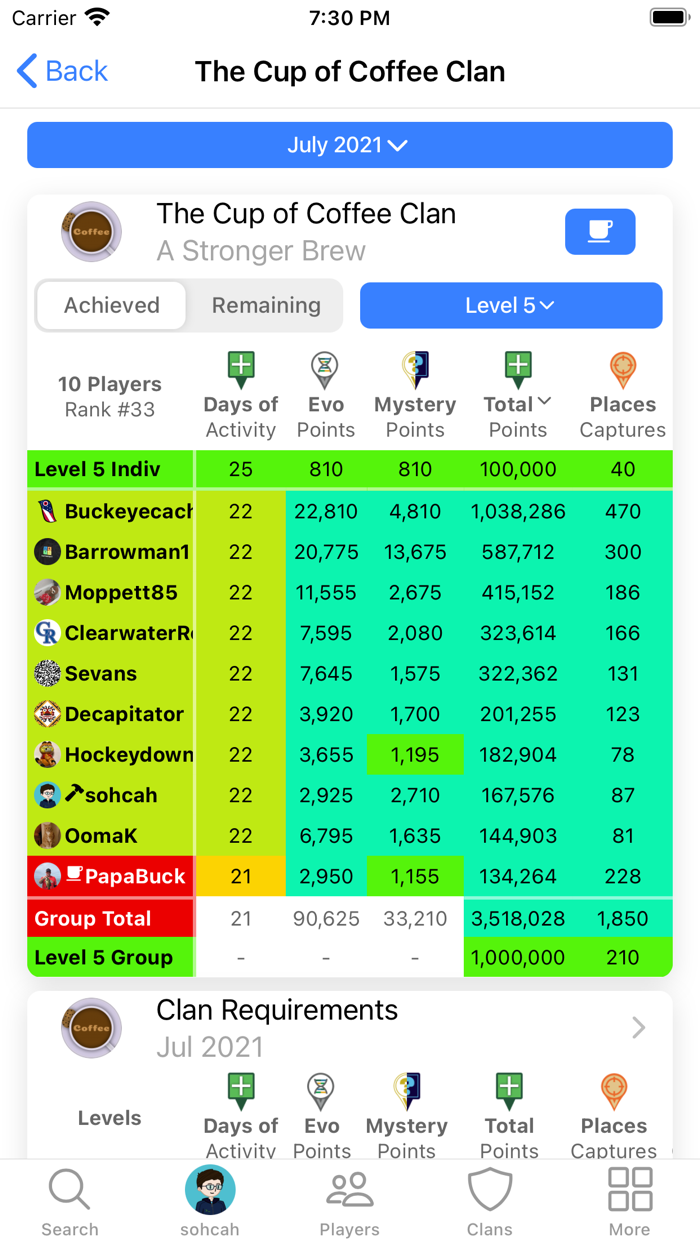Open the July 2021 month dropdown
700x1244 pixels.
pyautogui.click(x=350, y=145)
